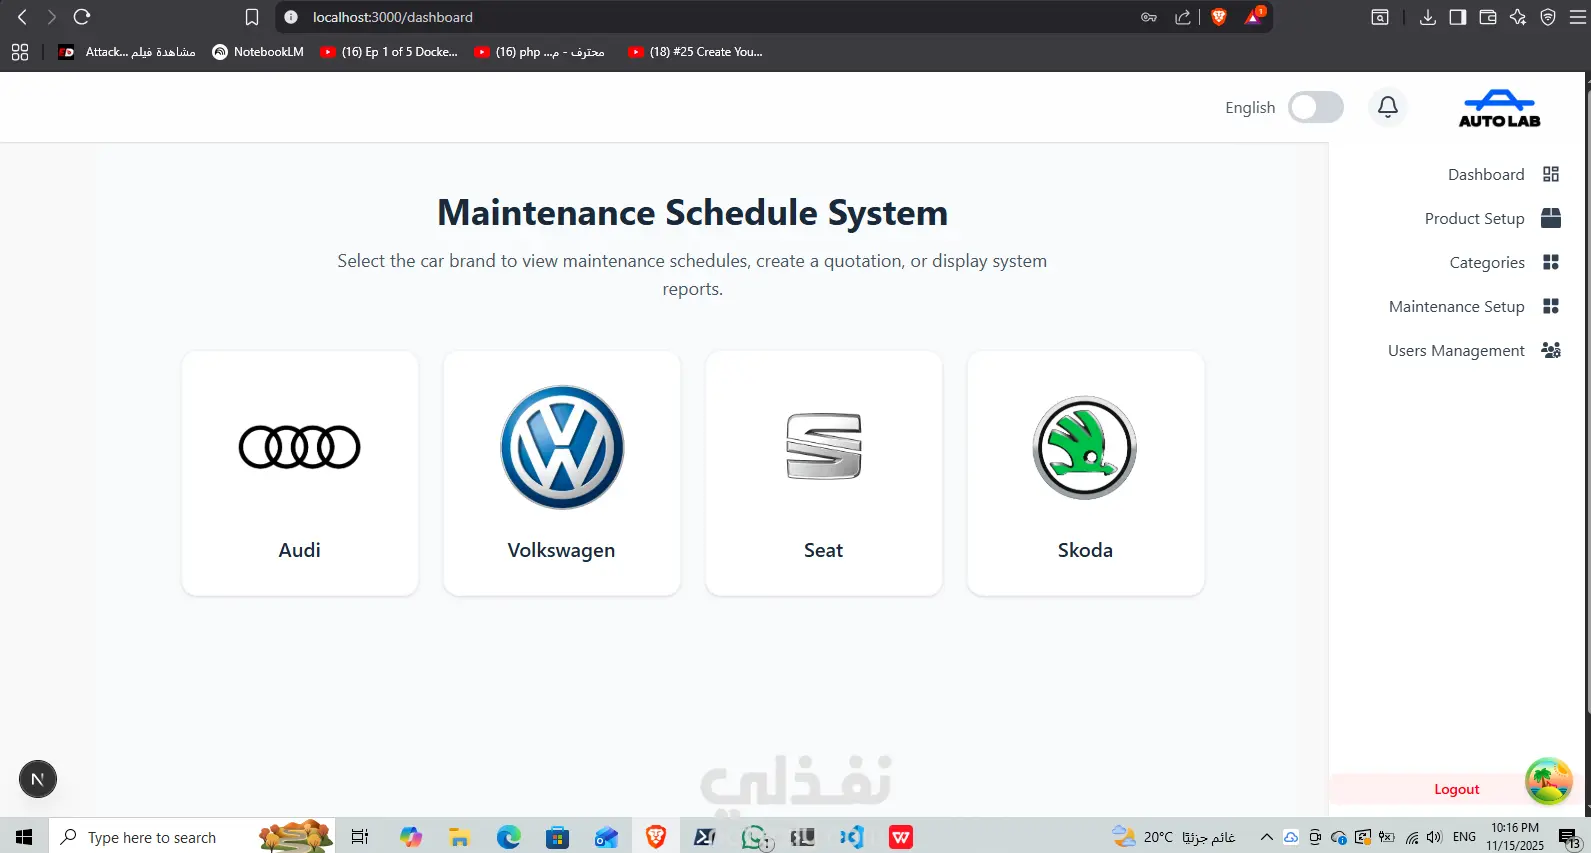
Task: Select the Audi brand card
Action: 300,473
